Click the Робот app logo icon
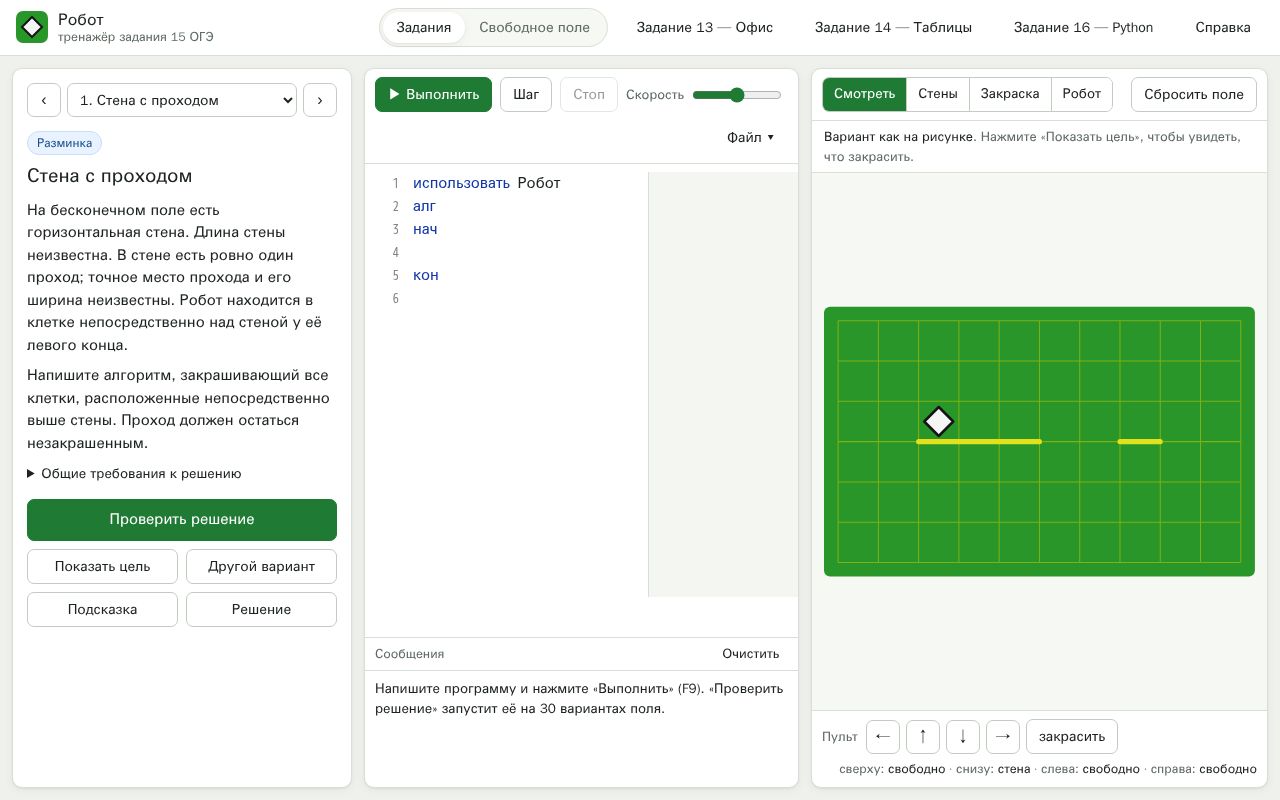This screenshot has width=1280, height=800. [x=32, y=27]
